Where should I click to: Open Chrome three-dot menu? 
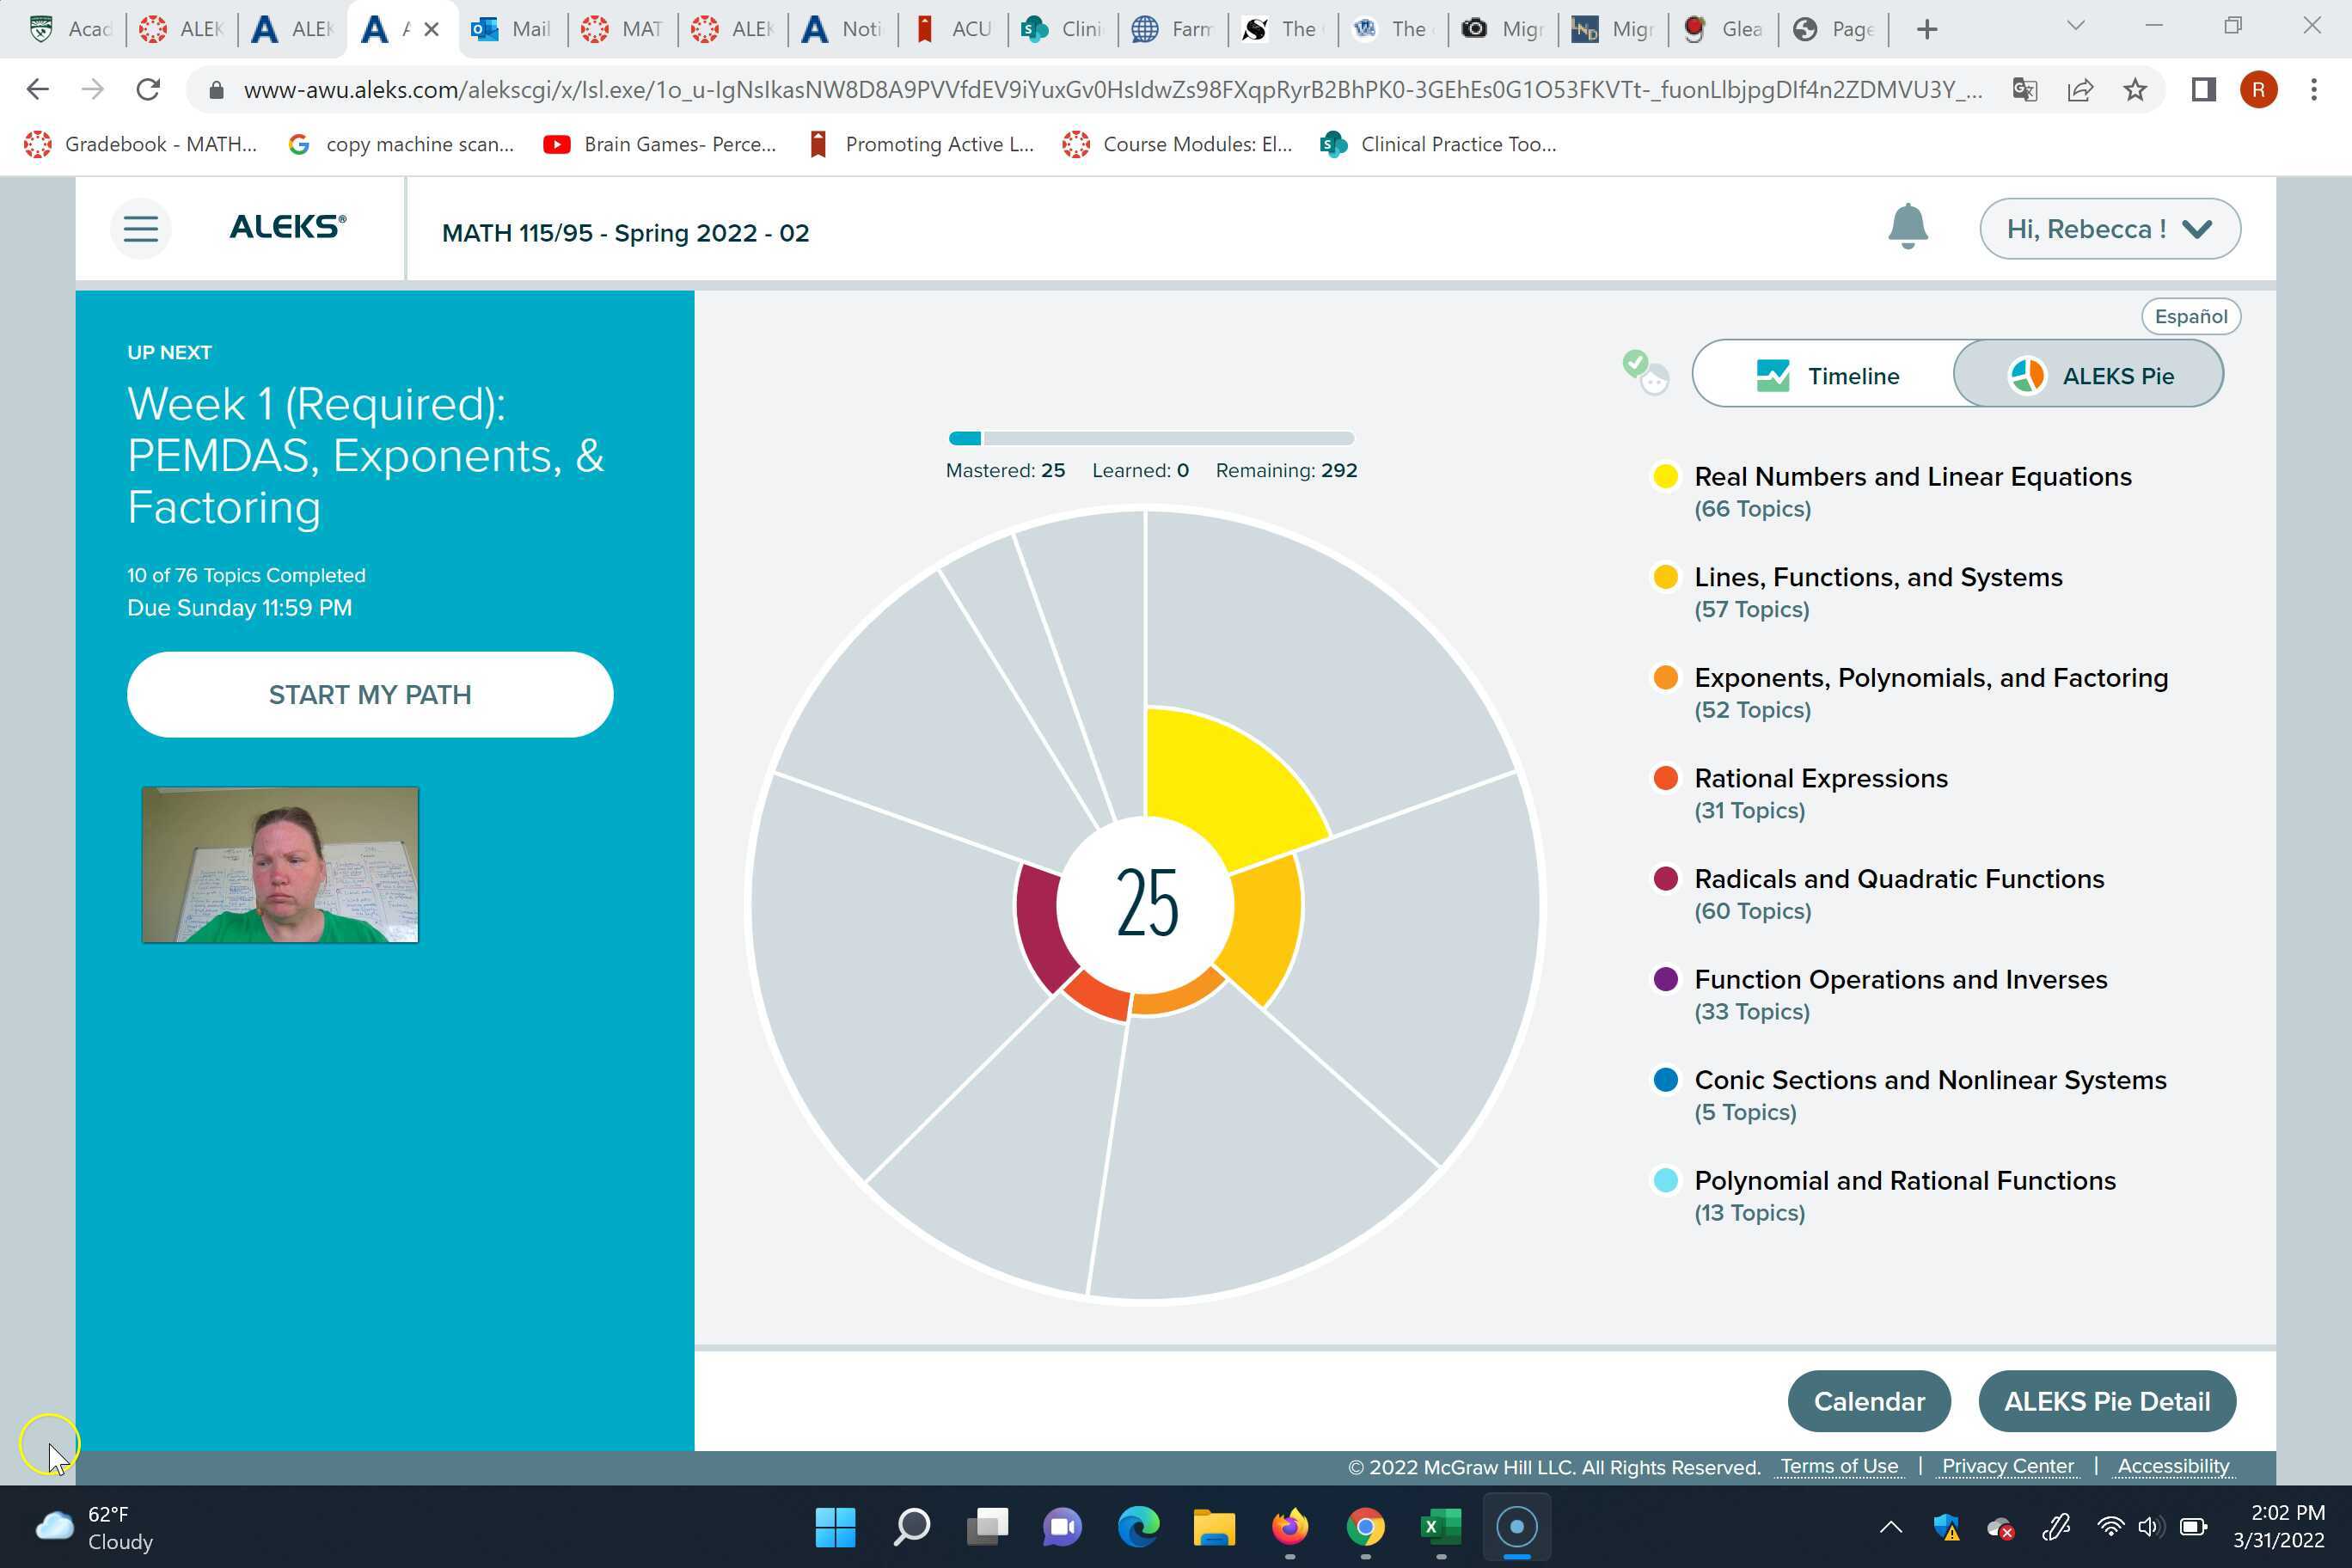[x=2314, y=90]
